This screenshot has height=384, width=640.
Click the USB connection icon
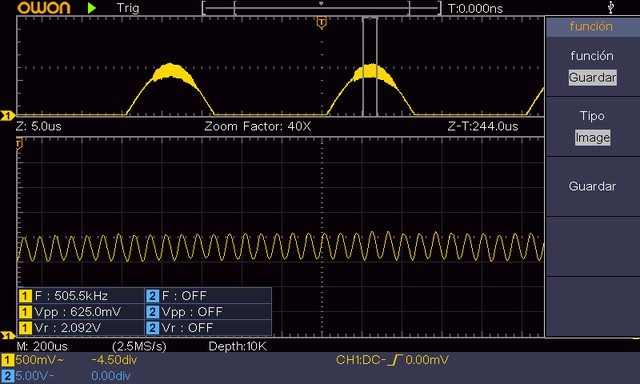coord(611,7)
